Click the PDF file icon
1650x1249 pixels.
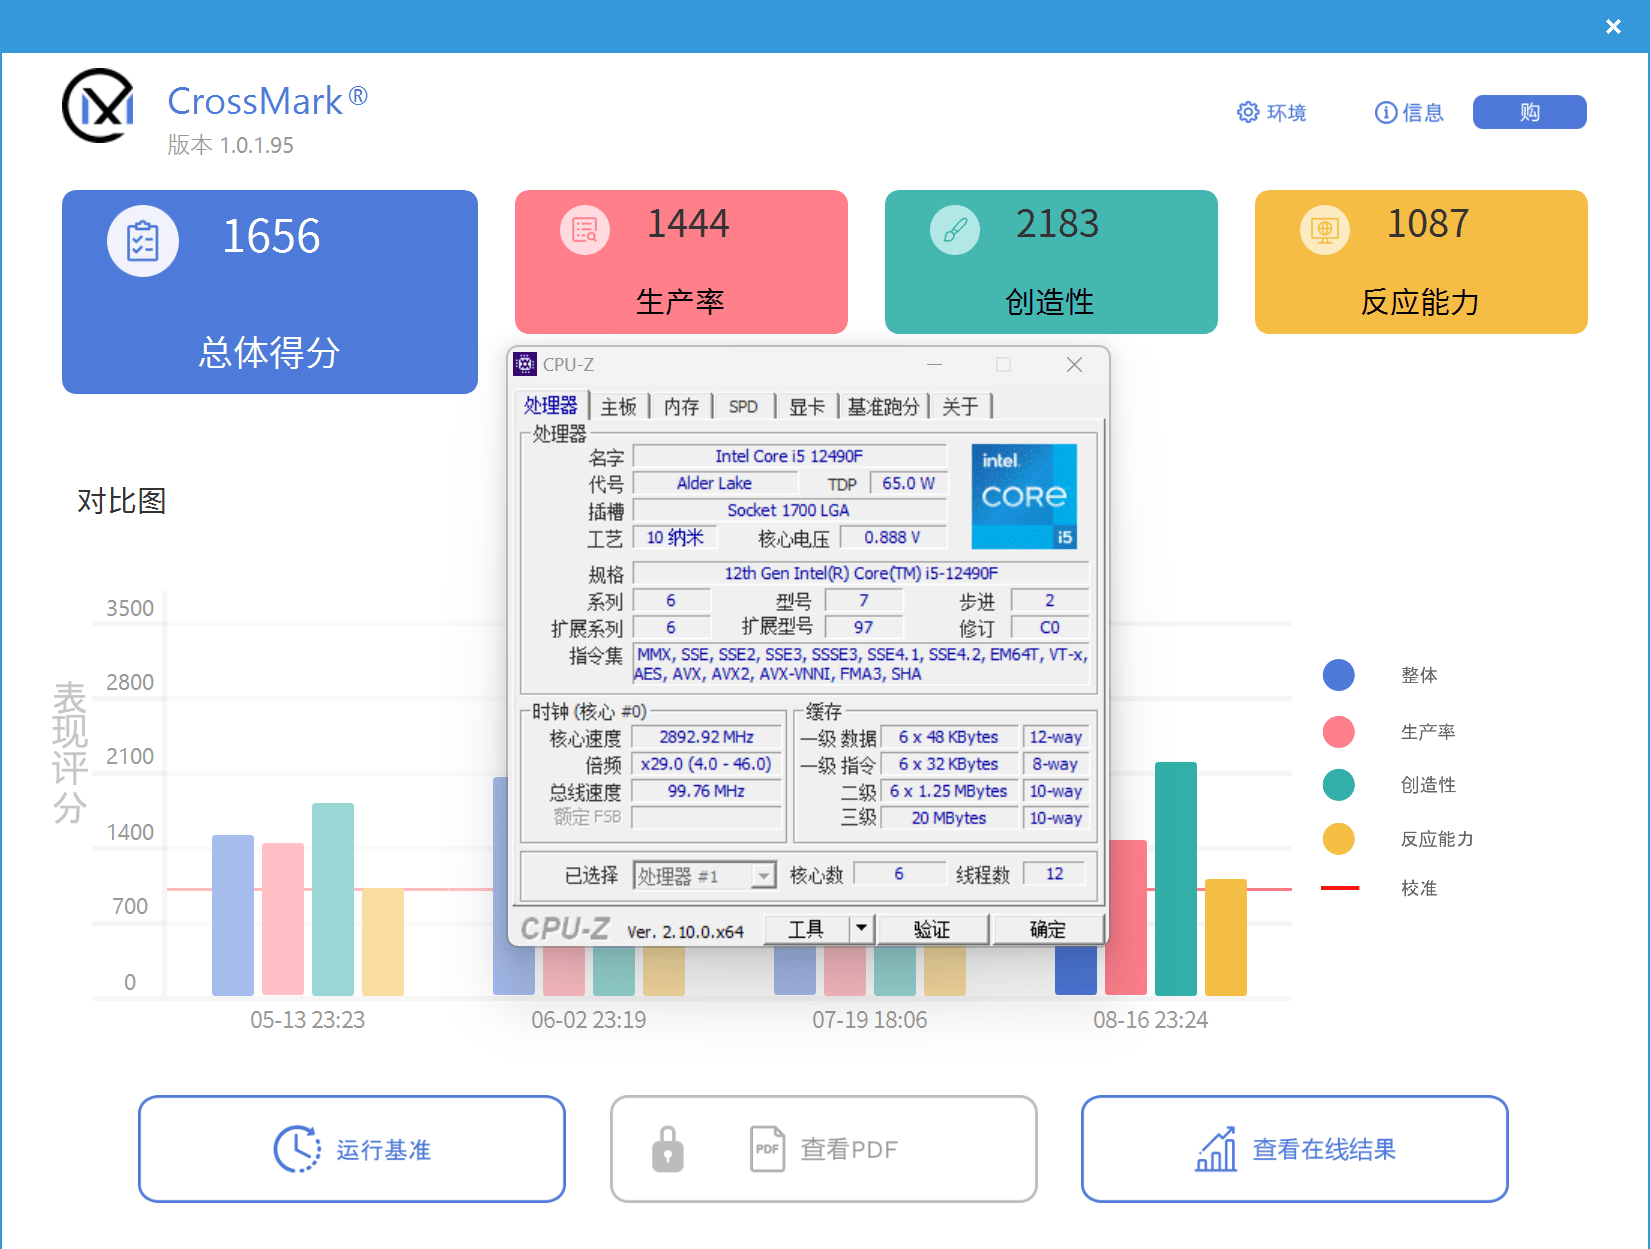[767, 1149]
